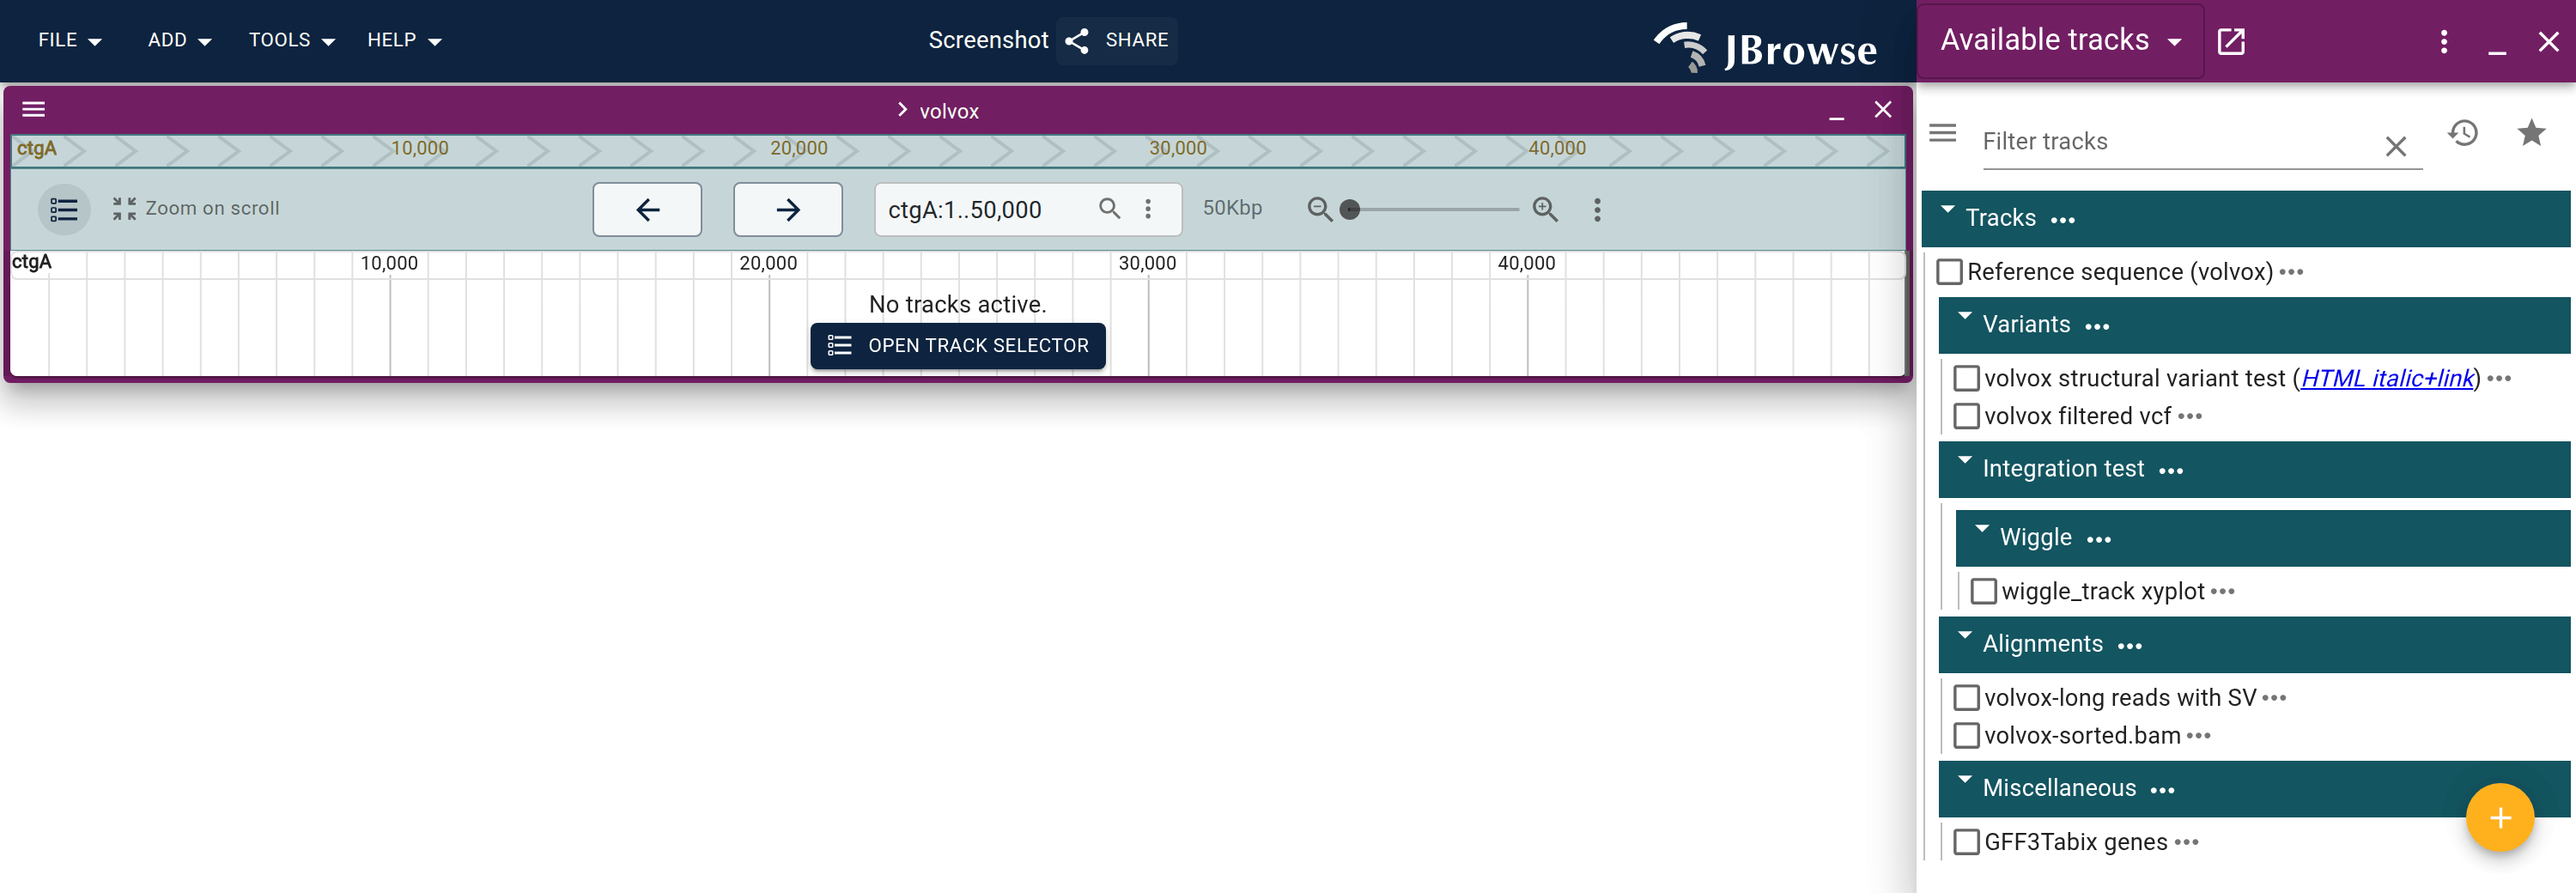This screenshot has height=893, width=2576.
Task: Open Alignments category options dots
Action: [2129, 646]
